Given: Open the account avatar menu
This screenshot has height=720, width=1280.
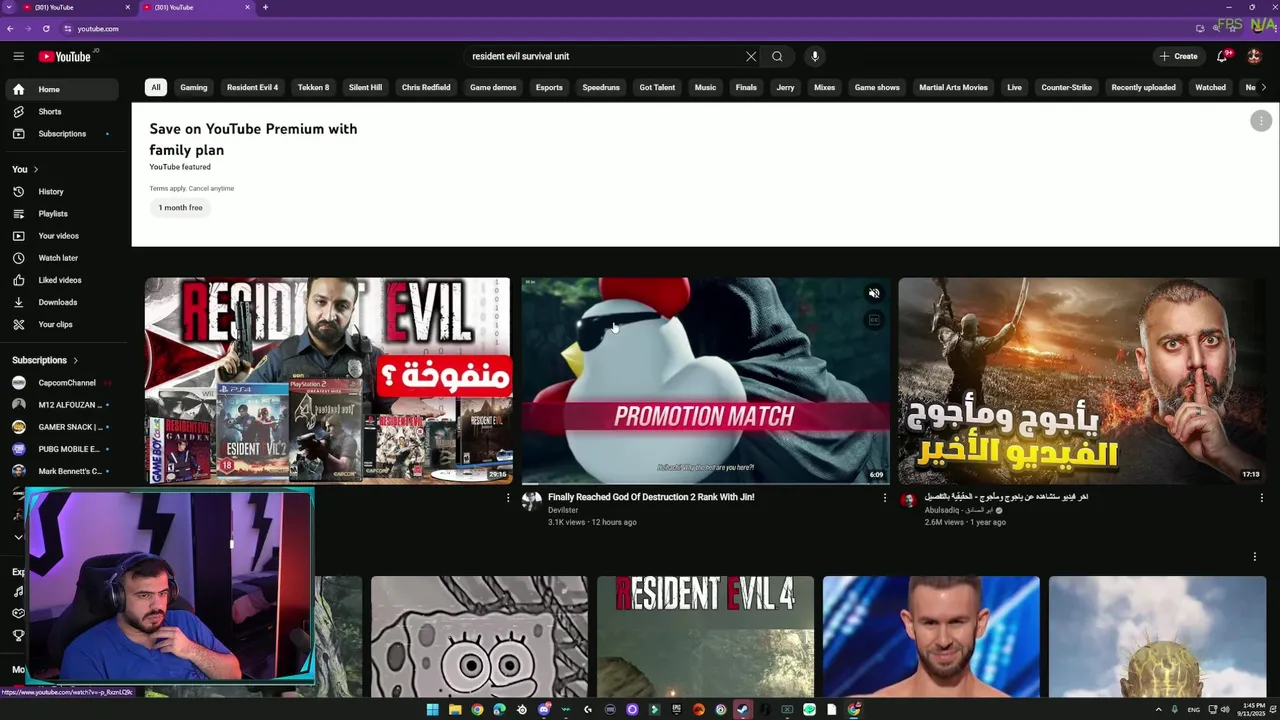Looking at the screenshot, I should 1254,56.
